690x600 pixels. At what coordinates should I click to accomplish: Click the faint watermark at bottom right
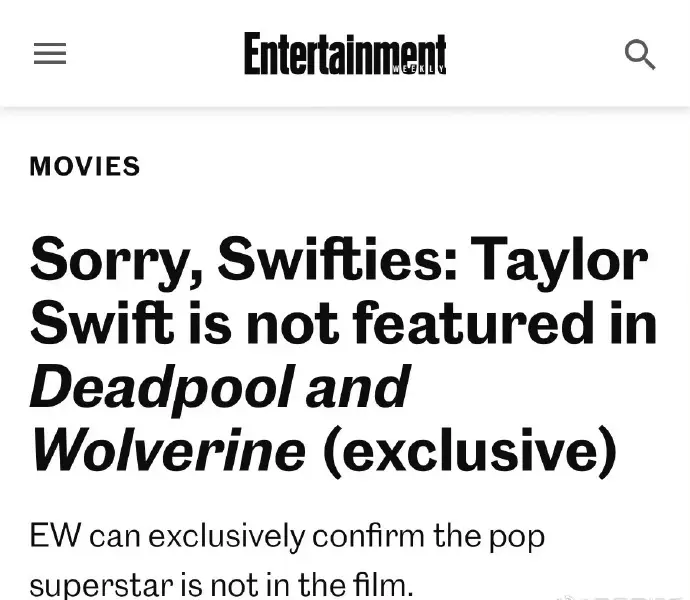click(623, 597)
